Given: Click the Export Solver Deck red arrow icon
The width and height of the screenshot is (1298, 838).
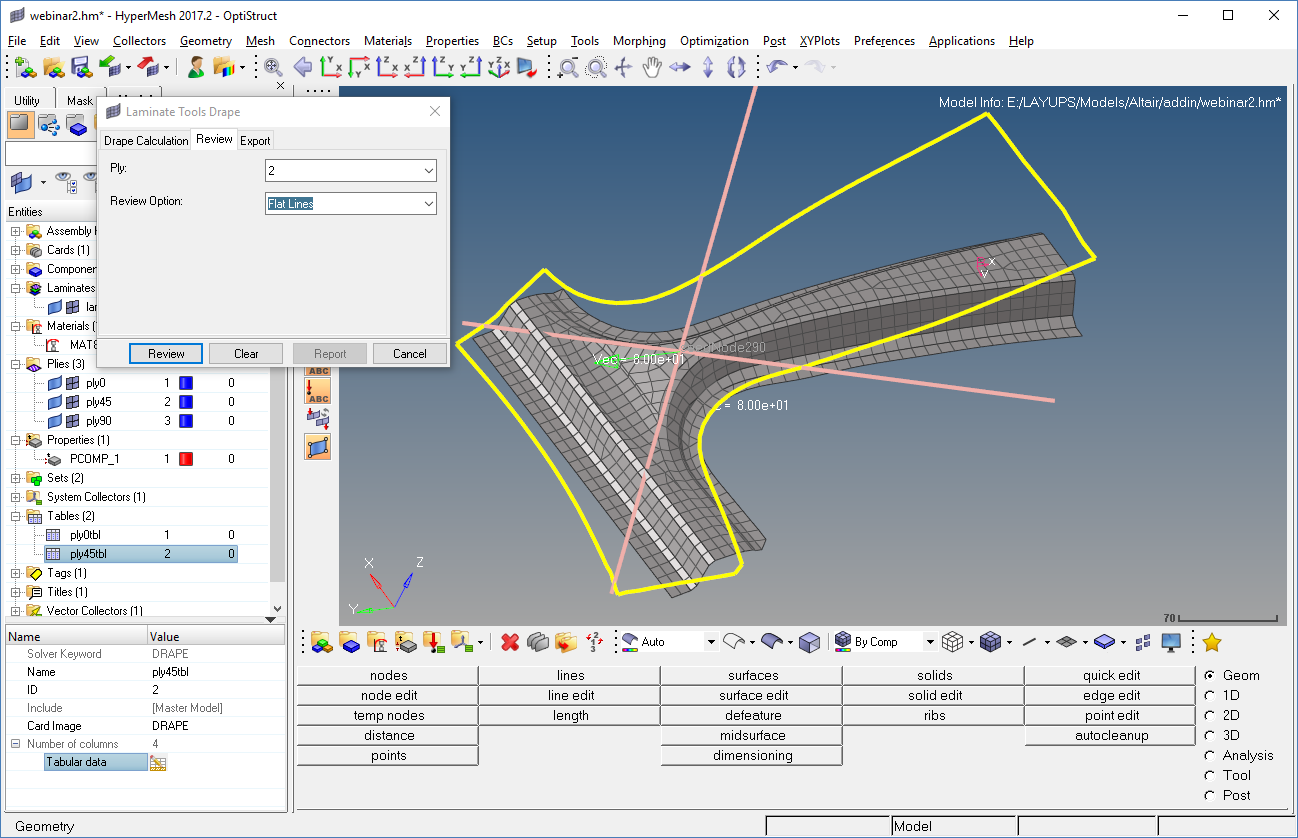Looking at the screenshot, I should [148, 67].
